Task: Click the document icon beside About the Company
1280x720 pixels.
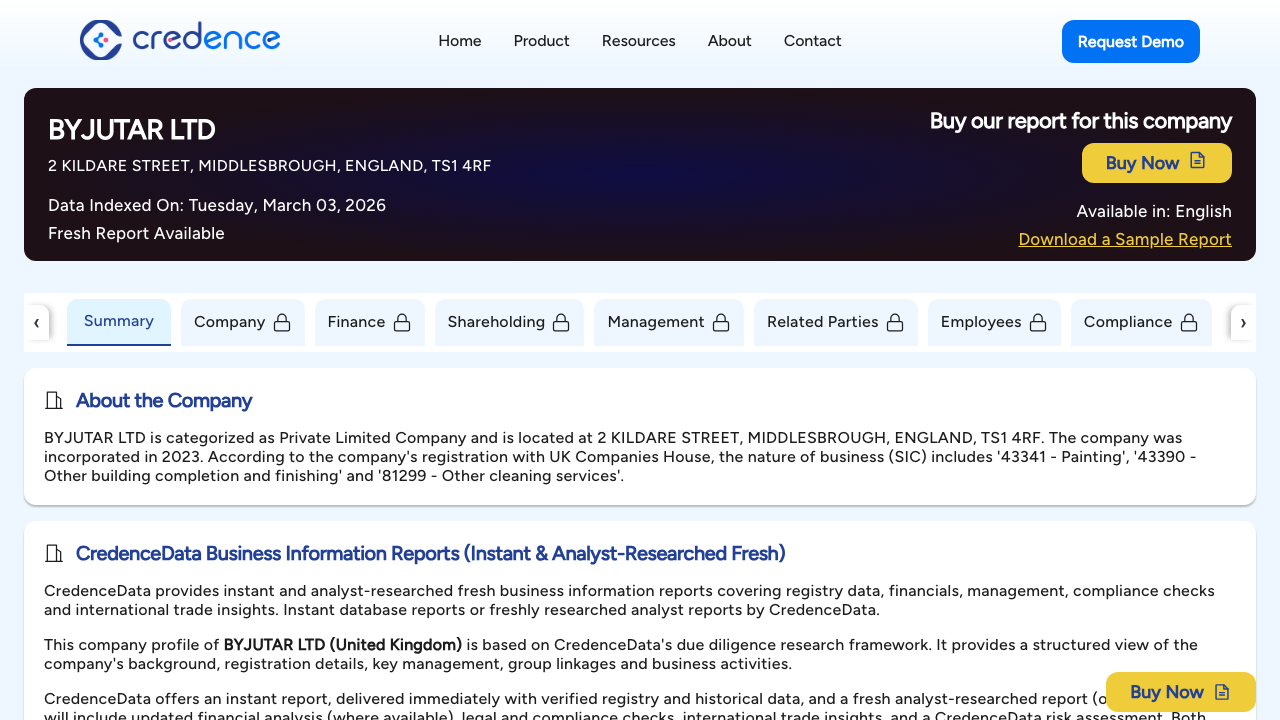Action: coord(54,400)
